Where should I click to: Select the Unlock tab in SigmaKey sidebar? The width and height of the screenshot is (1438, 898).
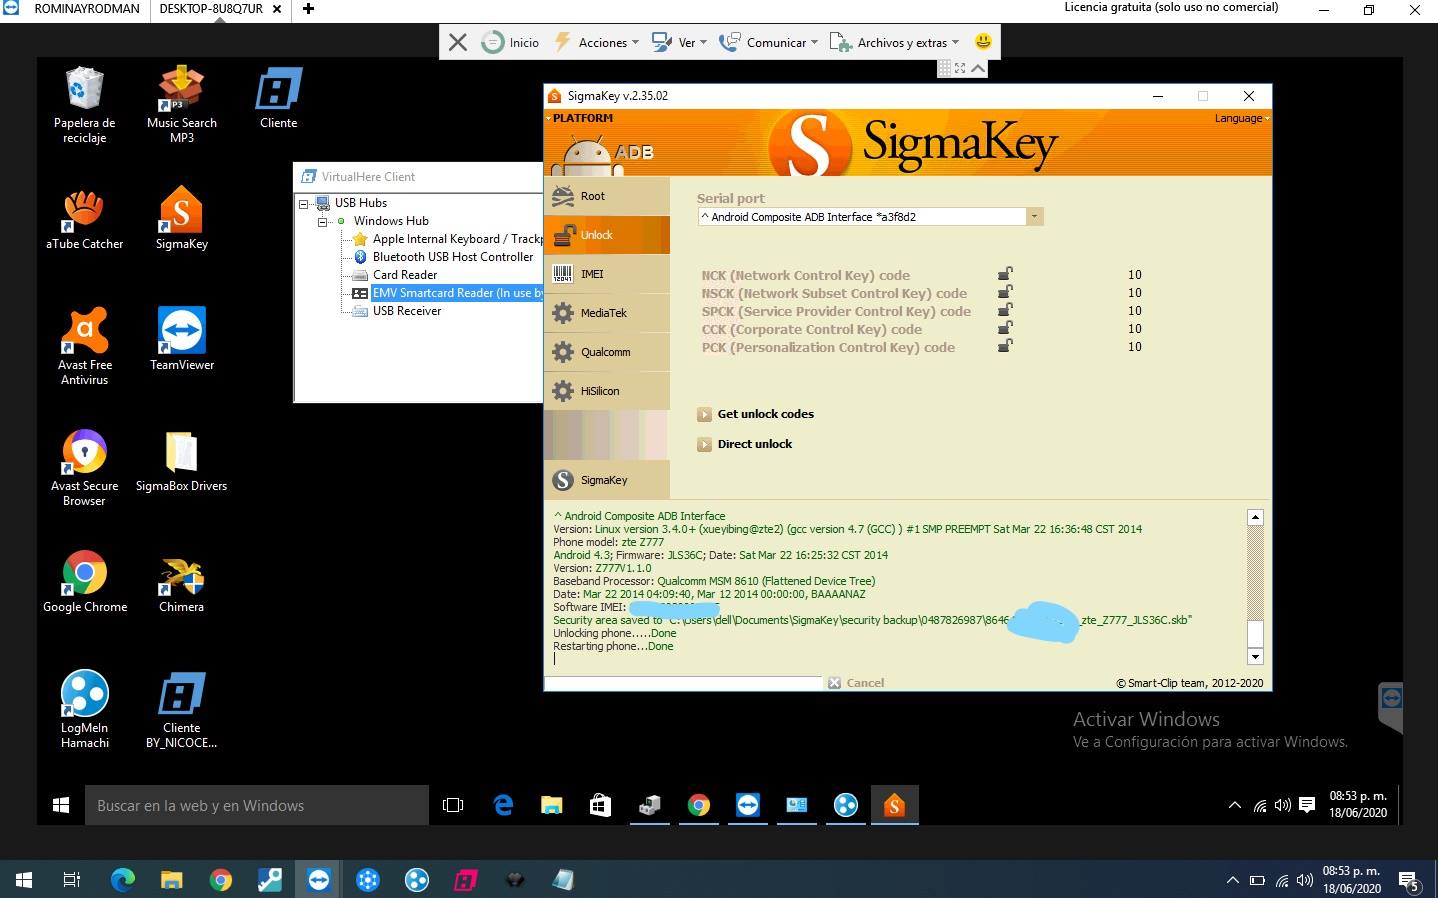pyautogui.click(x=607, y=235)
